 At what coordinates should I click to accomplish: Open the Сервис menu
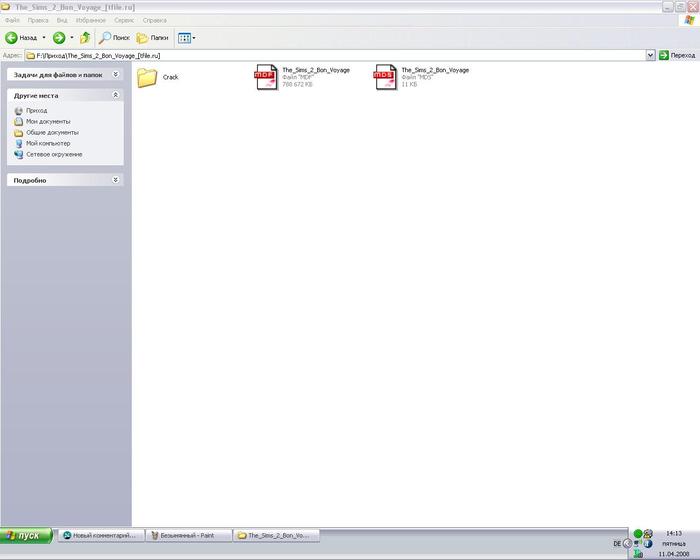[x=124, y=21]
